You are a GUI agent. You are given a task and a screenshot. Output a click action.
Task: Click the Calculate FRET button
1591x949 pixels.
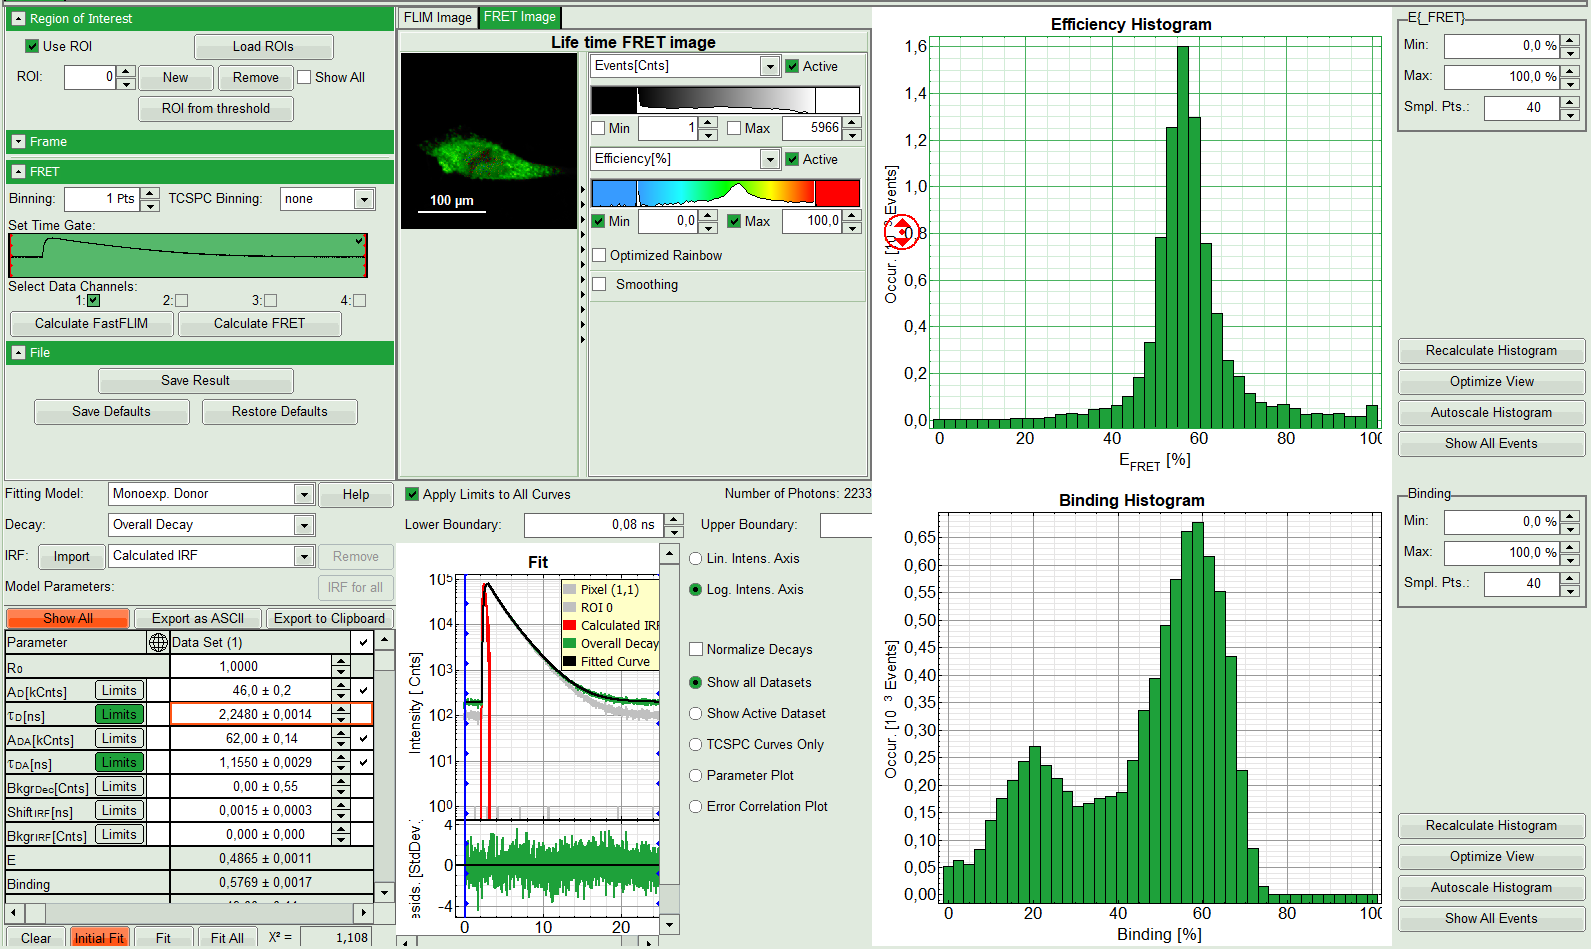[x=259, y=323]
